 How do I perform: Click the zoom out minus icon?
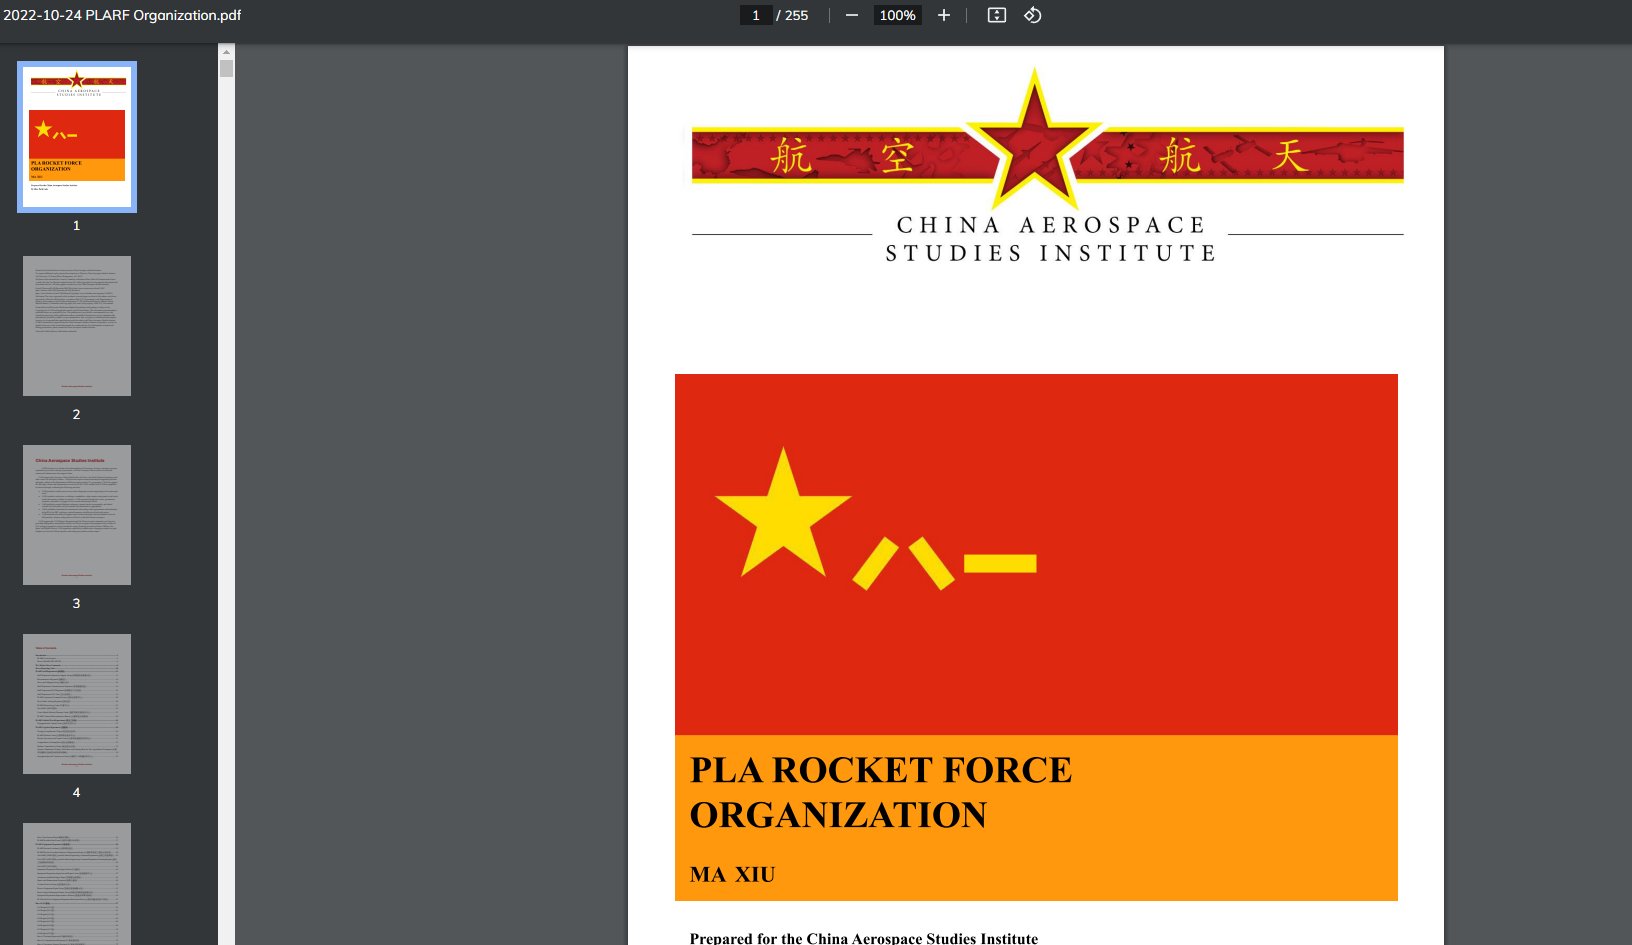852,15
